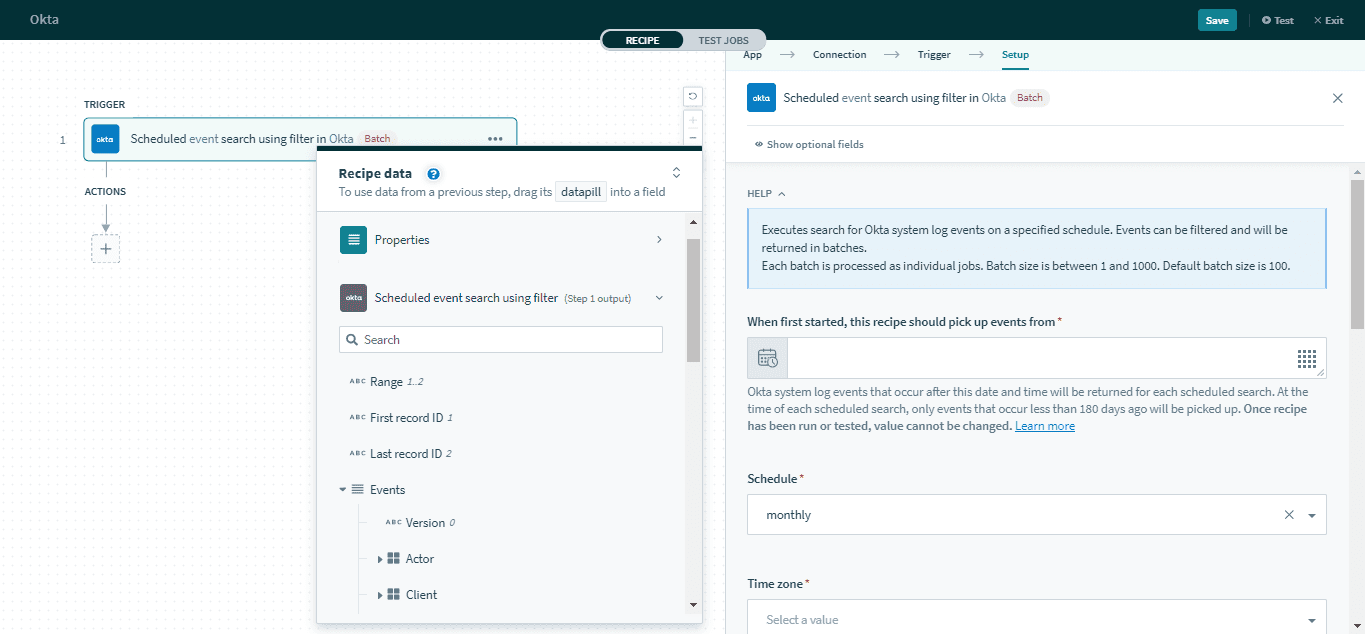
Task: Click the plus icon to add action
Action: coord(105,249)
